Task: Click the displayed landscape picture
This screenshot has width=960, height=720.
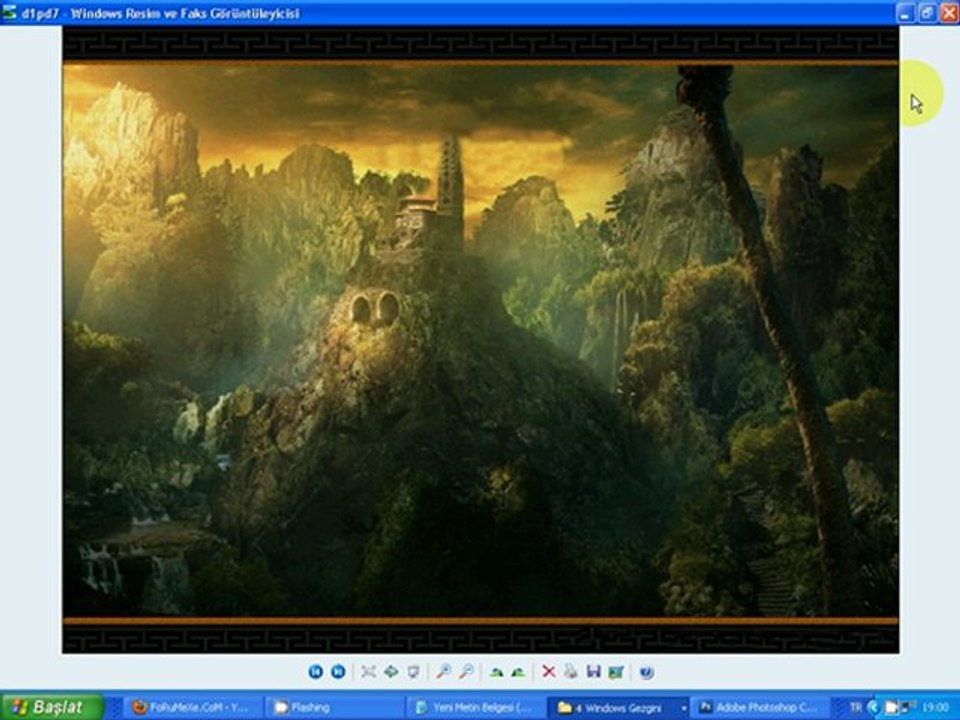Action: click(x=481, y=340)
